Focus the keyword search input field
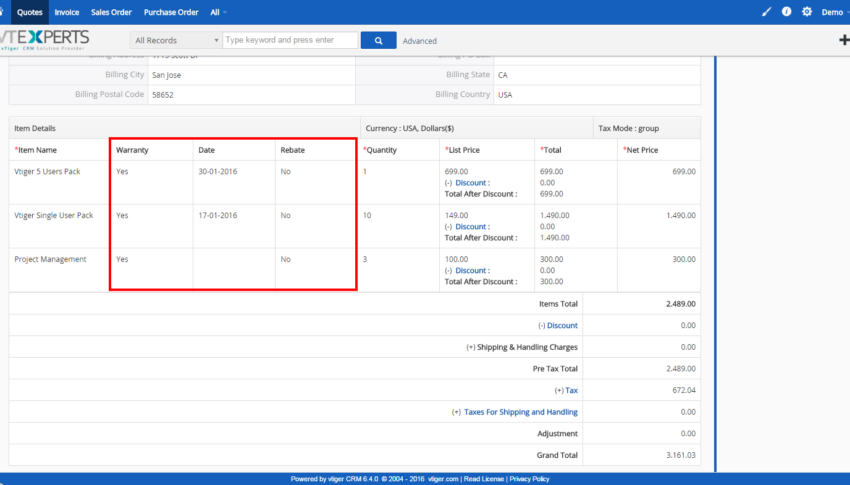The height and width of the screenshot is (485, 850). 290,40
